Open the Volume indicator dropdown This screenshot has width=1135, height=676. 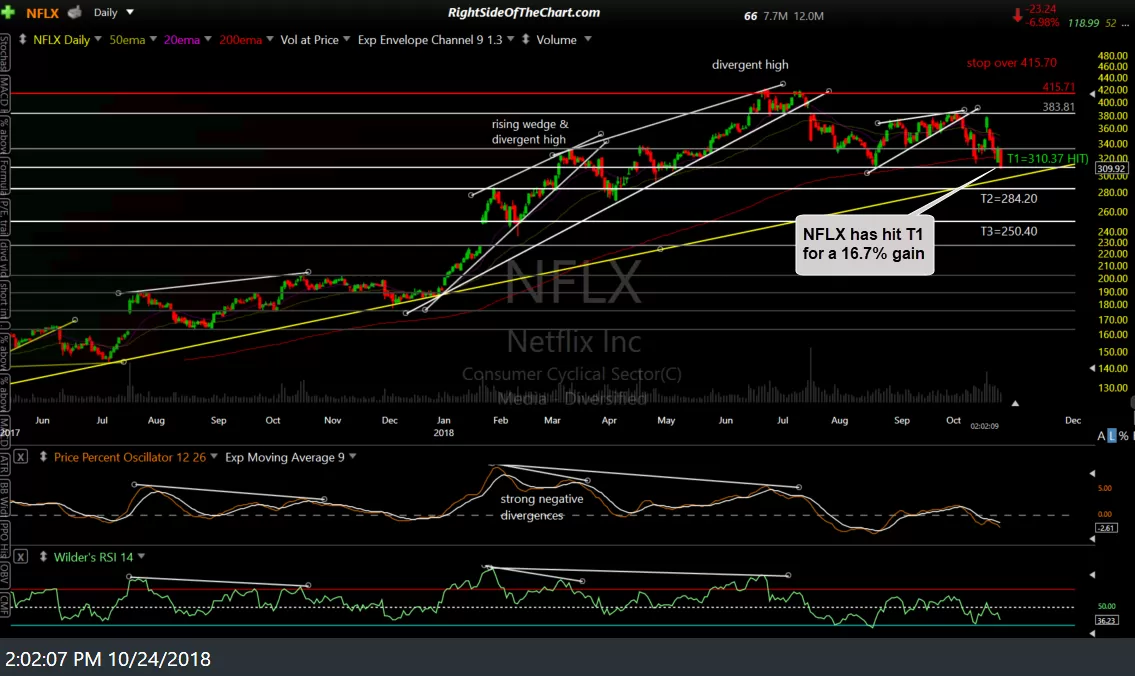point(588,39)
